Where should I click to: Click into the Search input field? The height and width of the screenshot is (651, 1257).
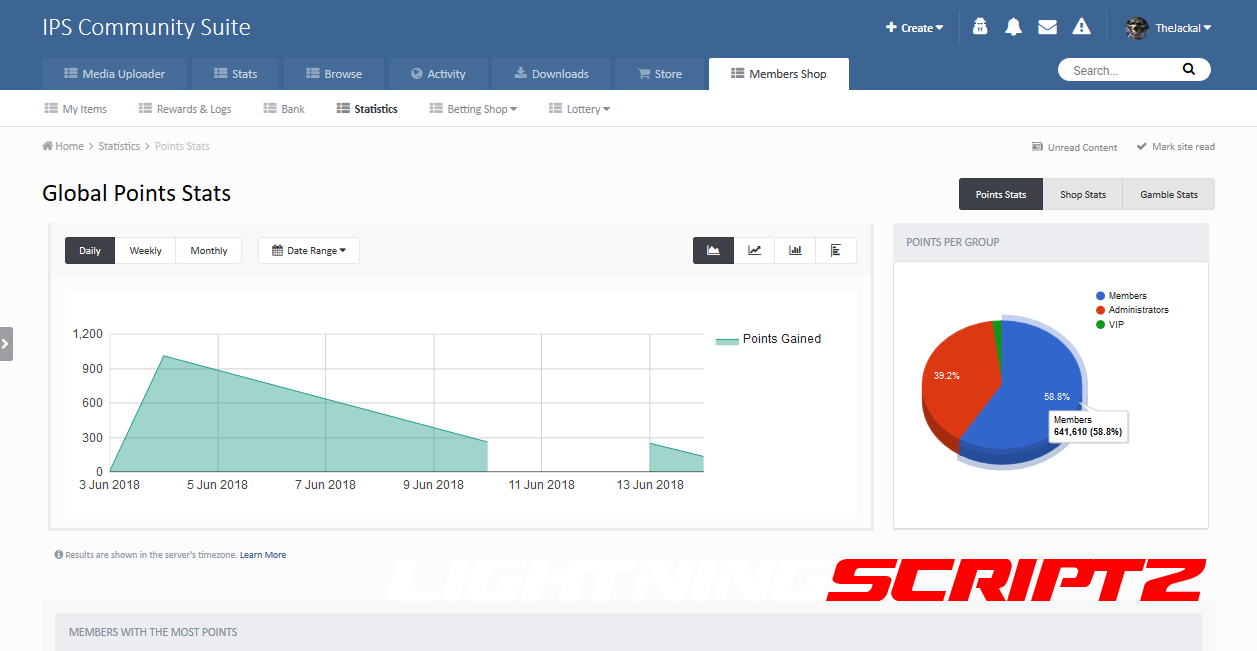pos(1120,70)
